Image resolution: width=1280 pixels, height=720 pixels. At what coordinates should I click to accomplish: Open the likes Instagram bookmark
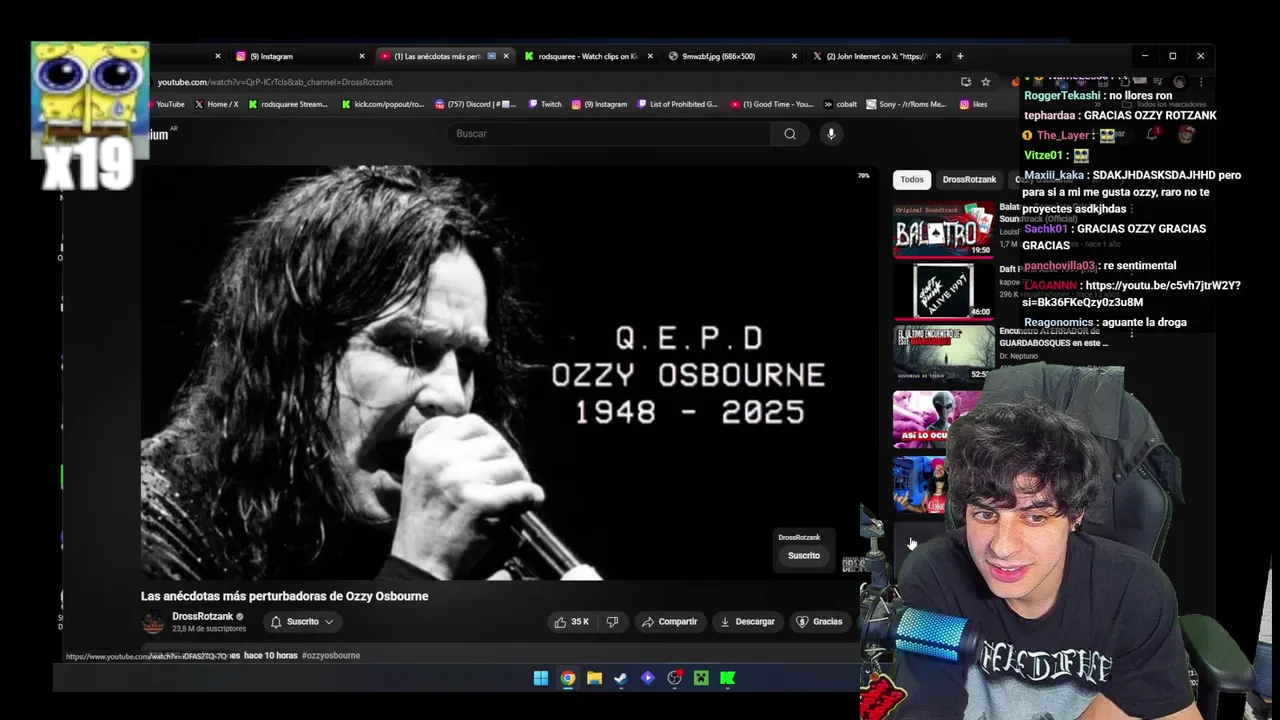(973, 104)
